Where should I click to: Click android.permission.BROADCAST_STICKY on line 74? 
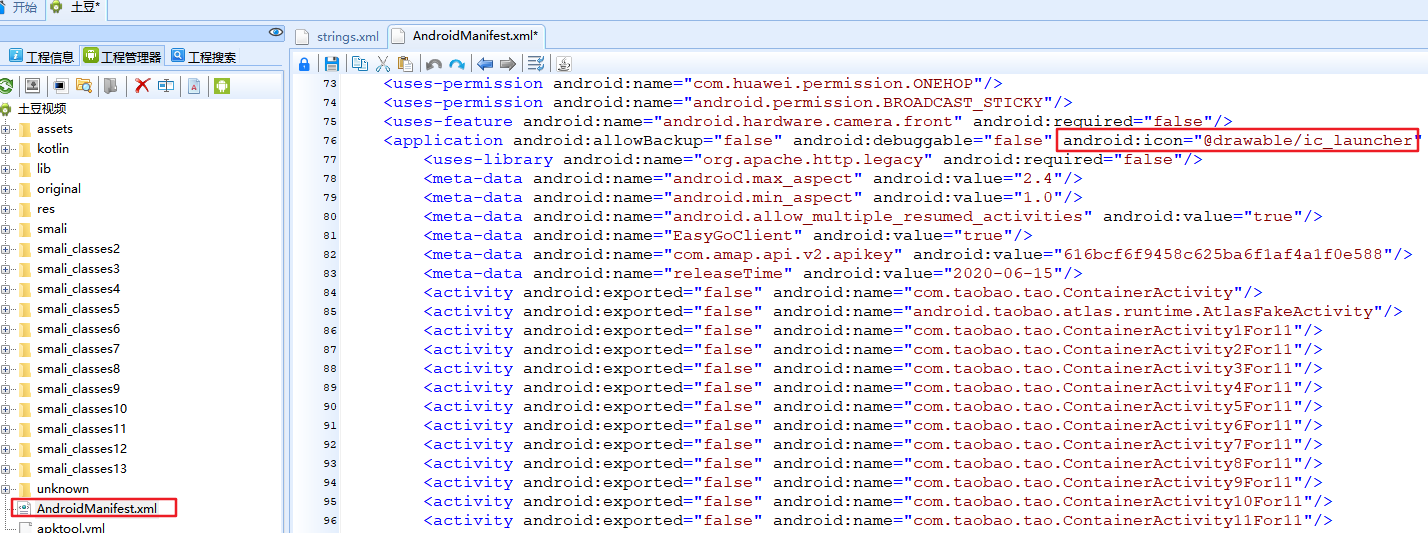(x=868, y=103)
